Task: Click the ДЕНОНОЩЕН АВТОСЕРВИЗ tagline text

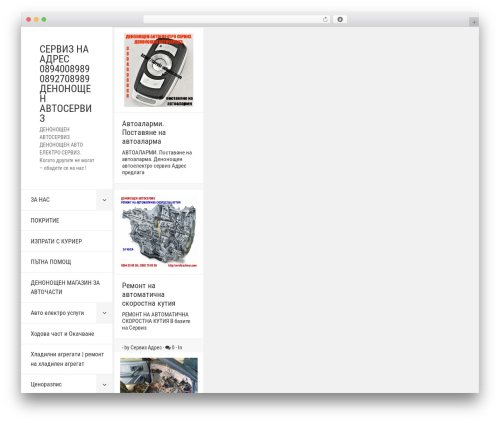Action: [67, 149]
